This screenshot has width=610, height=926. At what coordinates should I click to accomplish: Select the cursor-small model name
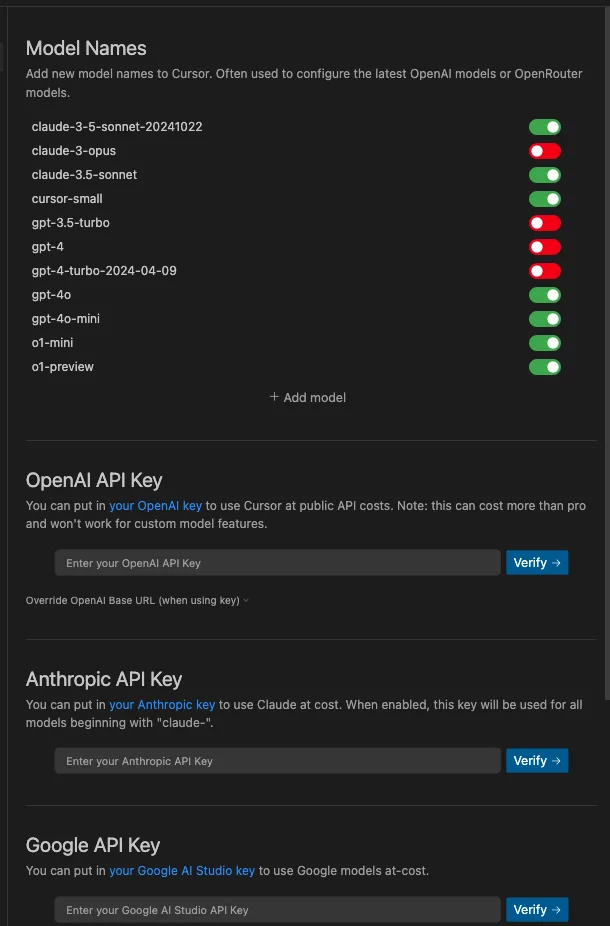[x=67, y=199]
